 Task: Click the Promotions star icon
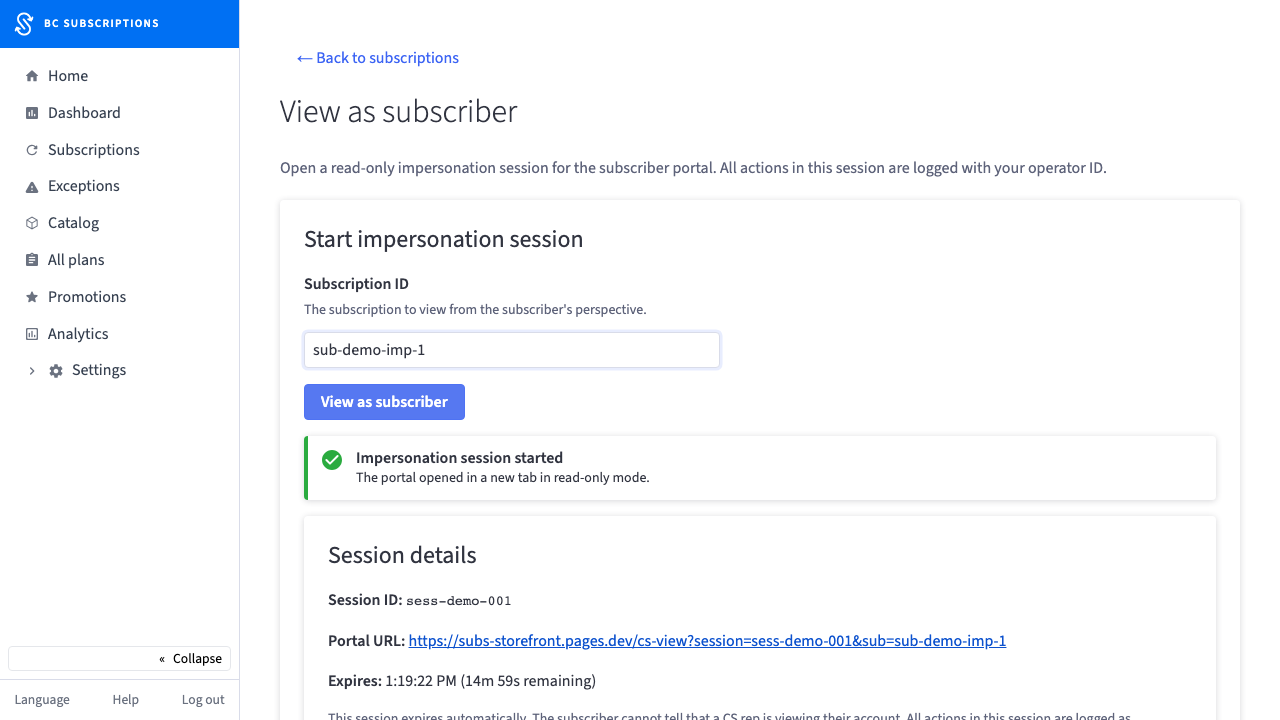tap(32, 297)
